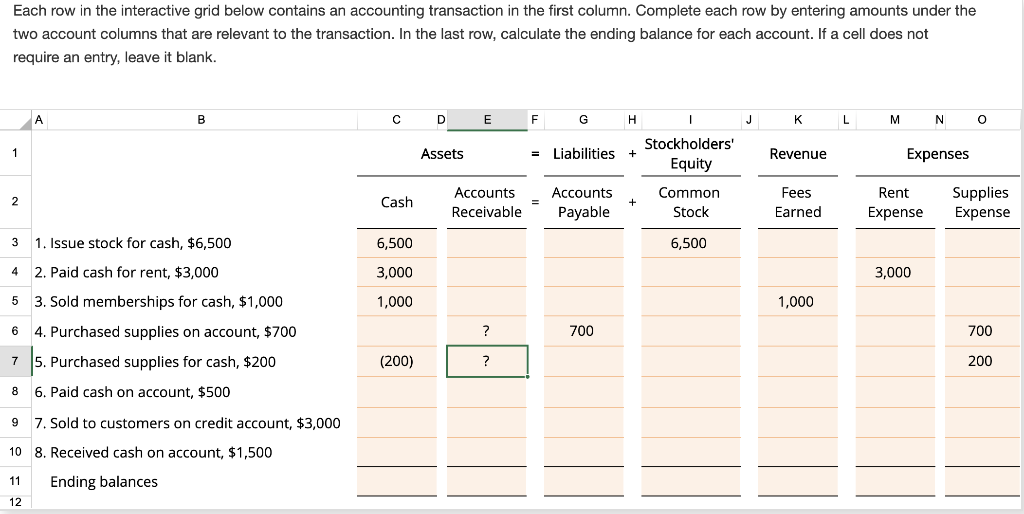
Task: Click Accounts Receivable cell in row 7
Action: pos(487,361)
